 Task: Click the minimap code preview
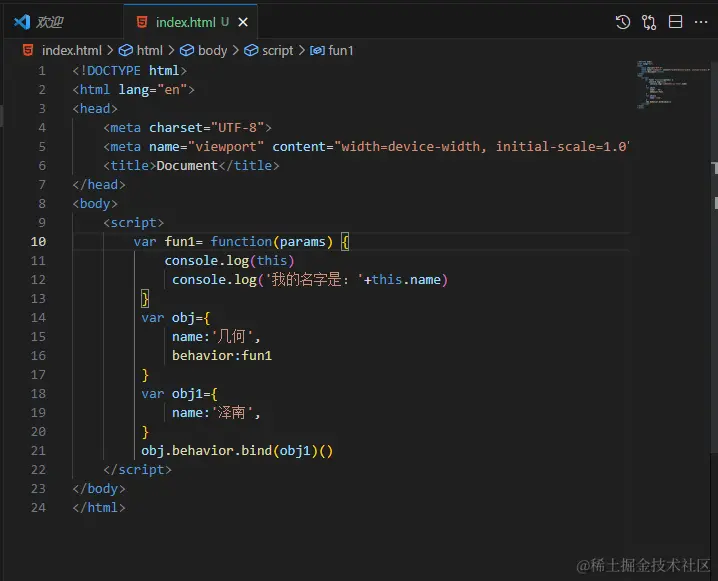(x=671, y=85)
